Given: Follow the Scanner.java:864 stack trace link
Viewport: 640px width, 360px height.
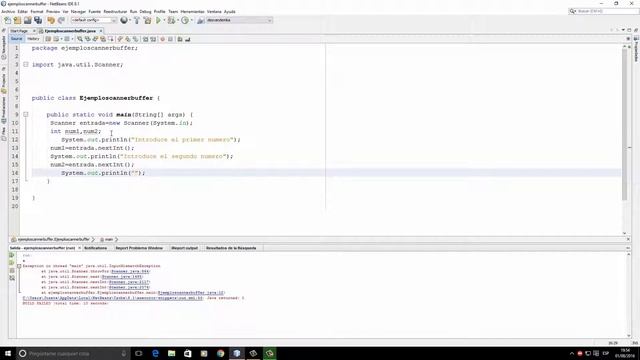Looking at the screenshot, I should [130, 271].
